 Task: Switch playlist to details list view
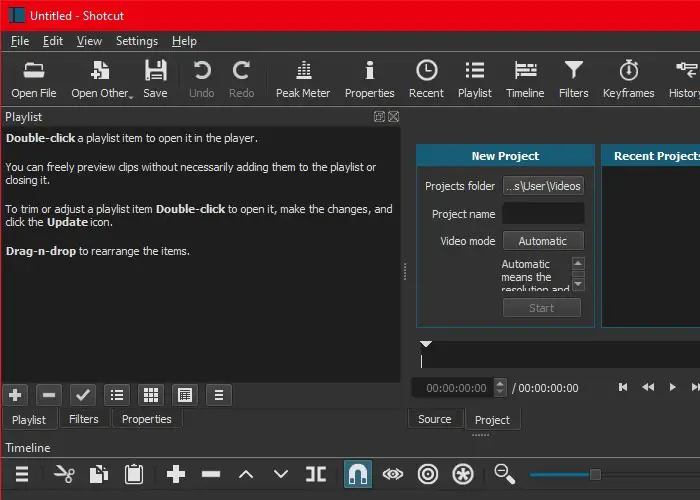point(117,395)
